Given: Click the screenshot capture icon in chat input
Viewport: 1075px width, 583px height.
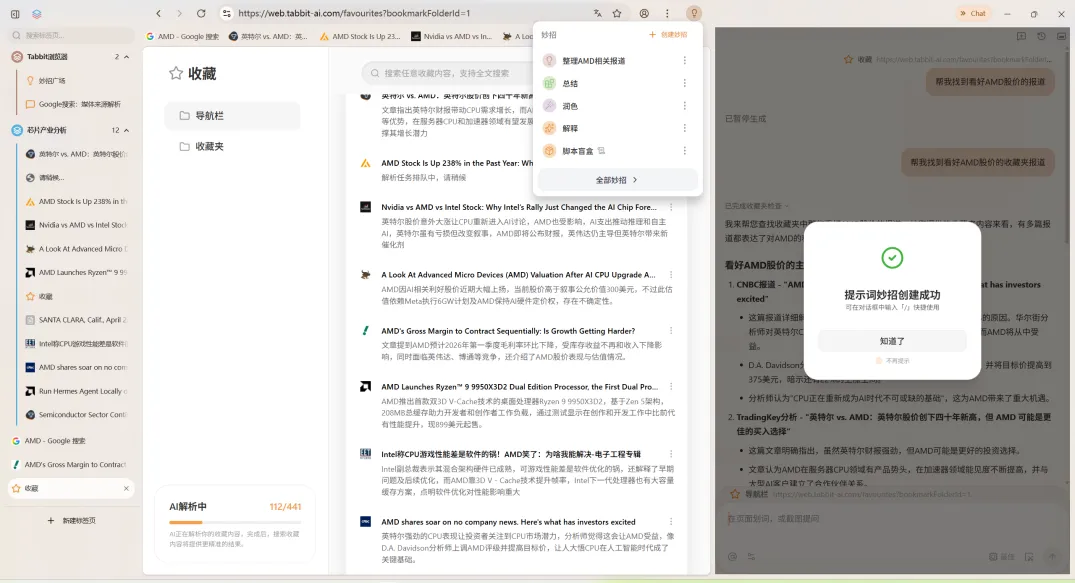Looking at the screenshot, I should click(1029, 557).
